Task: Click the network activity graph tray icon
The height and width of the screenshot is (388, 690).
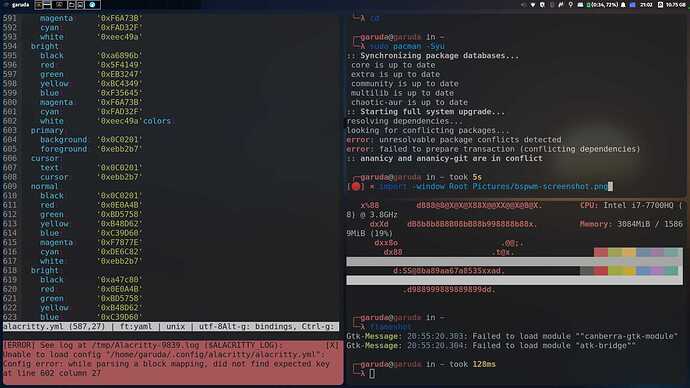Action: click(x=560, y=5)
